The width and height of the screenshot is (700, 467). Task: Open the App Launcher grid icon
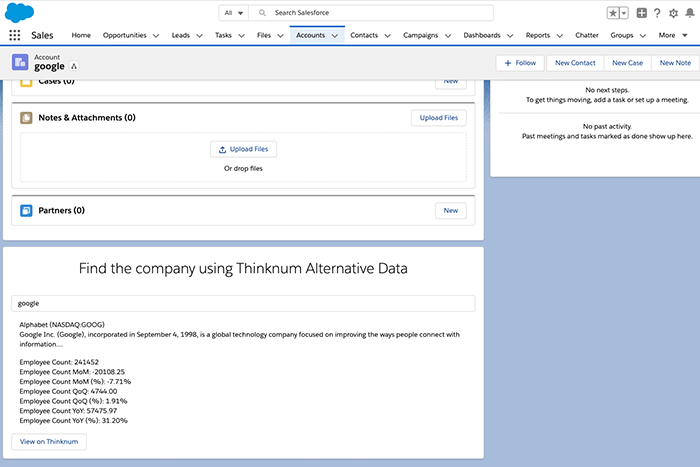pyautogui.click(x=15, y=35)
